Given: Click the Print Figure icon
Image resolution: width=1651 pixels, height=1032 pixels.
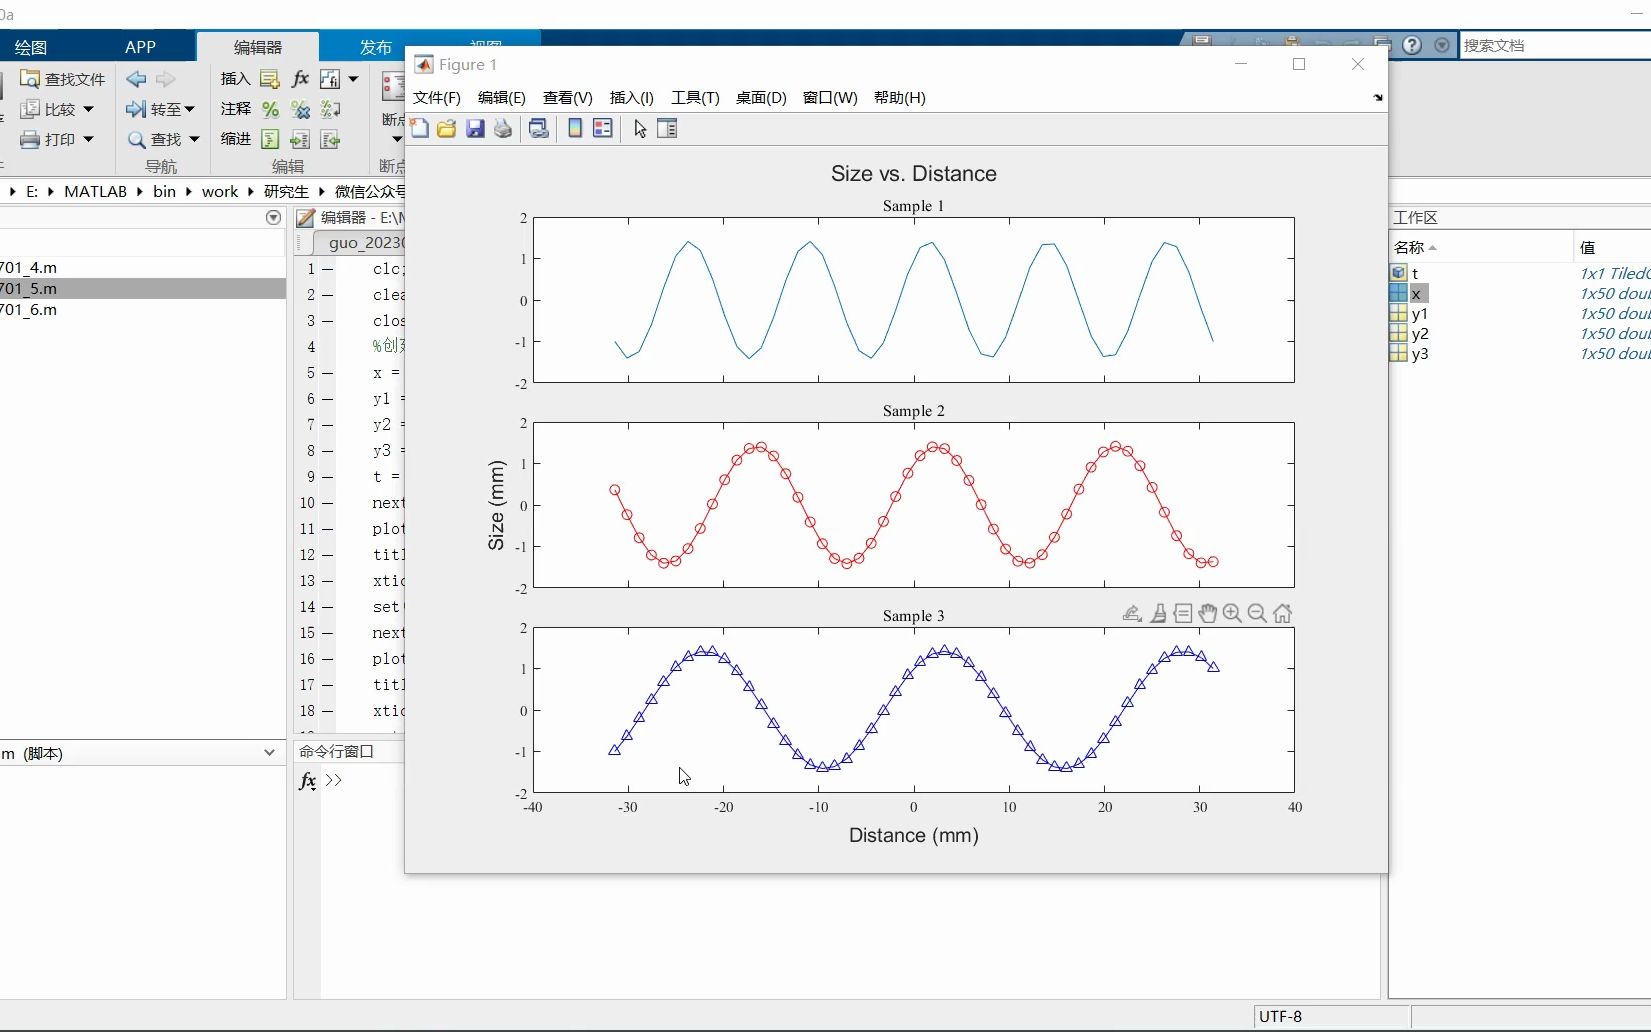Looking at the screenshot, I should coord(503,128).
